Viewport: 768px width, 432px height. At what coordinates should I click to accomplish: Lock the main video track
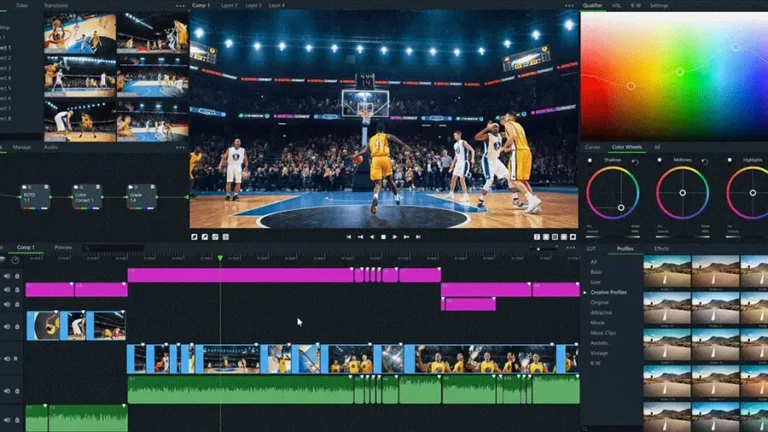coord(17,359)
